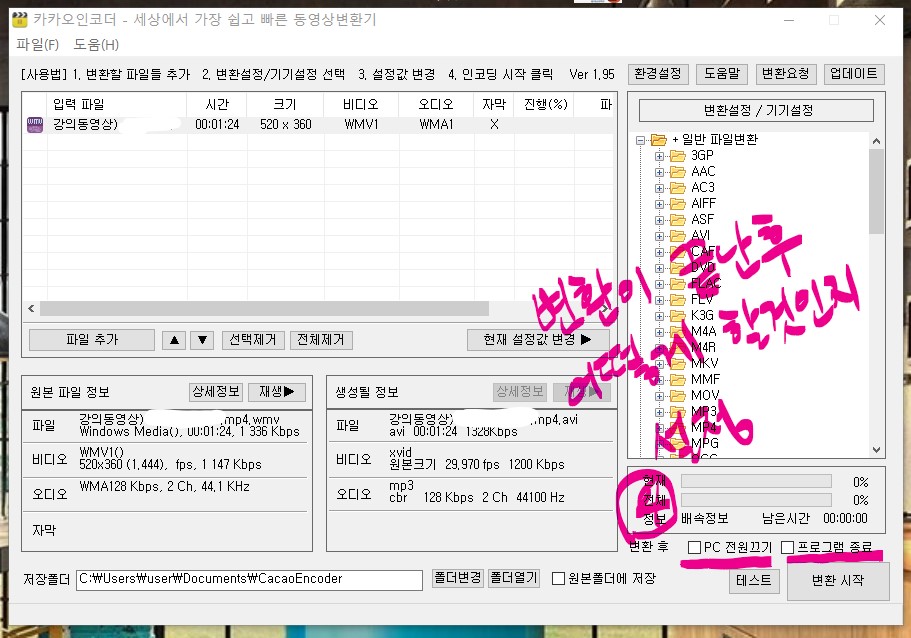Open 환경설정 settings
The width and height of the screenshot is (911, 638).
click(x=658, y=74)
